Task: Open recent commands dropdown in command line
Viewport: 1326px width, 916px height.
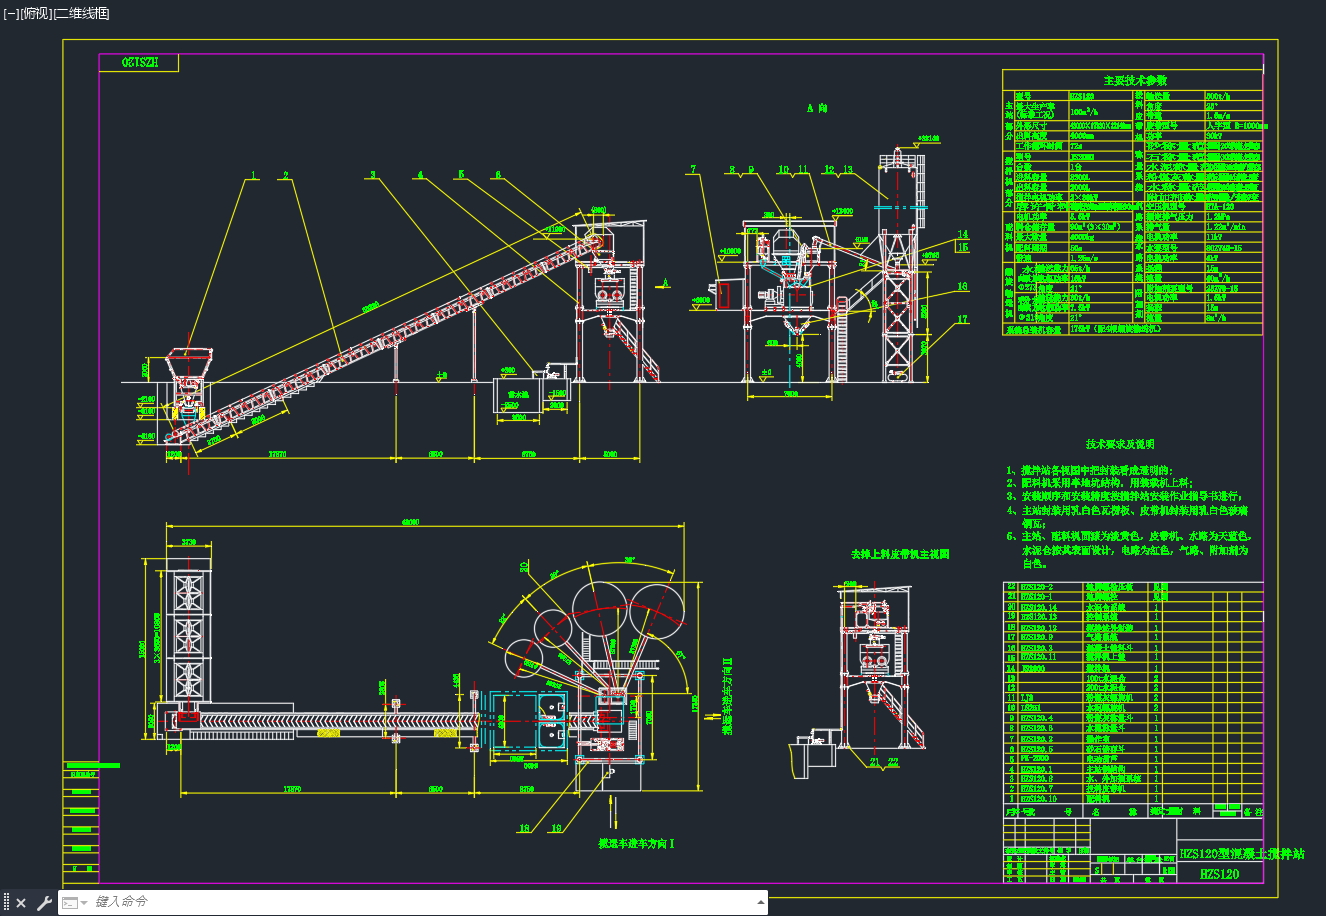Action: (74, 903)
